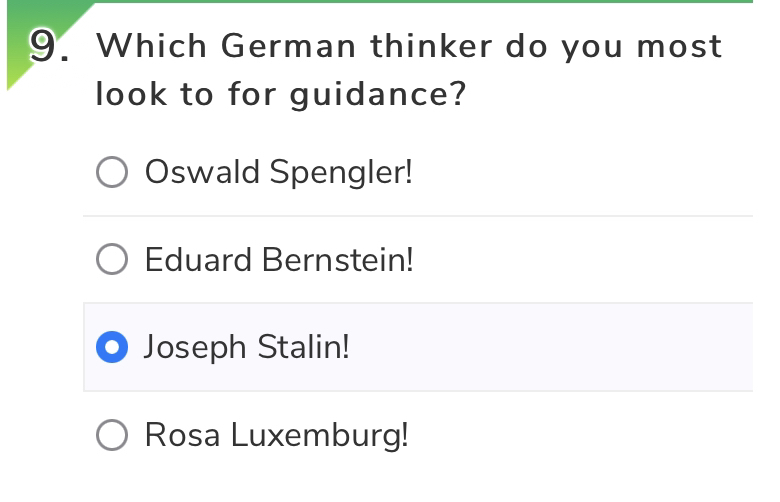This screenshot has width=780, height=502.
Task: Click the word "most" in the question
Action: 679,47
